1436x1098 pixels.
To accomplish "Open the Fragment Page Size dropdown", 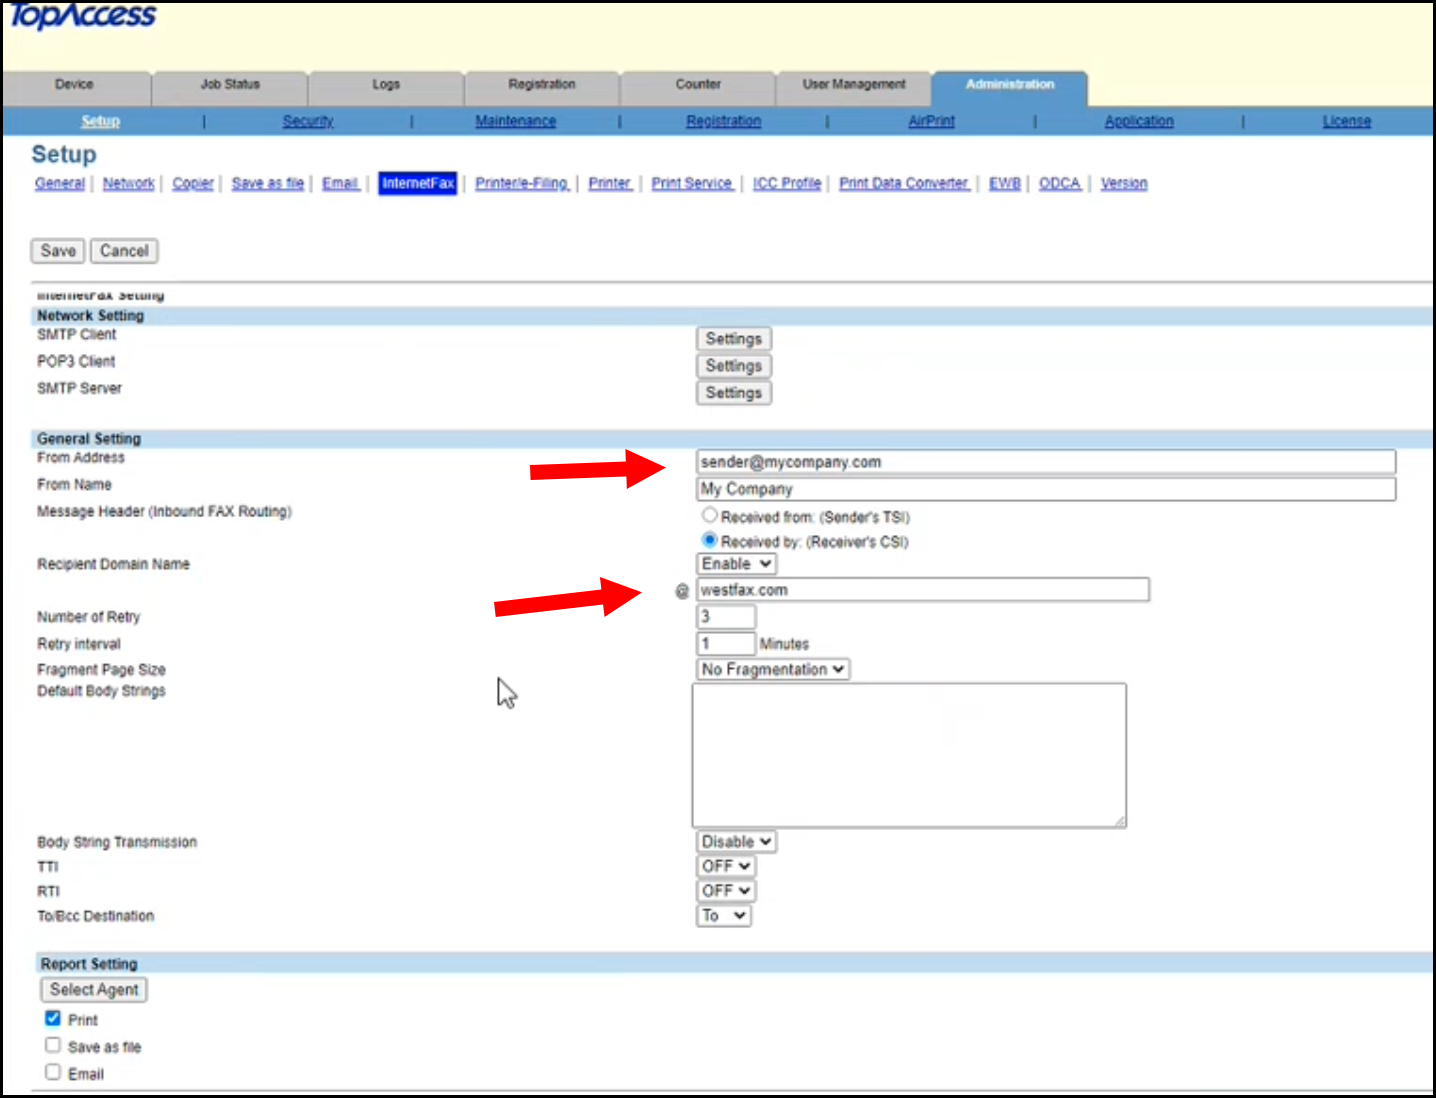I will coord(771,669).
